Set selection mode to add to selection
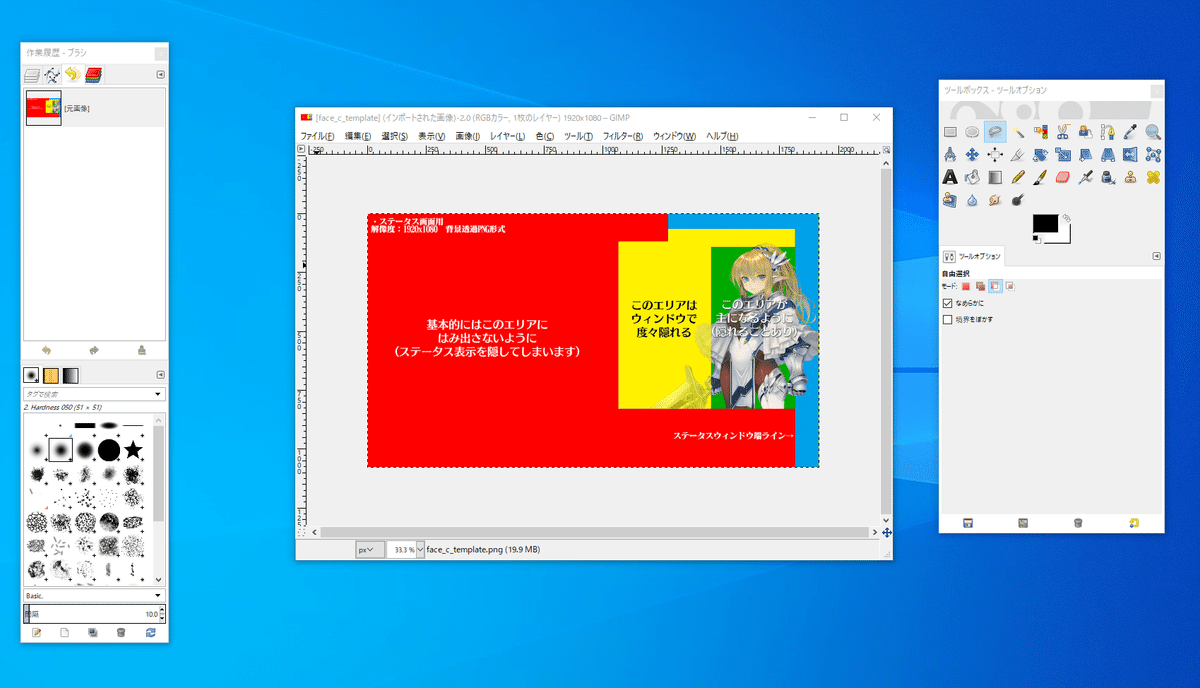1200x688 pixels. click(x=981, y=287)
